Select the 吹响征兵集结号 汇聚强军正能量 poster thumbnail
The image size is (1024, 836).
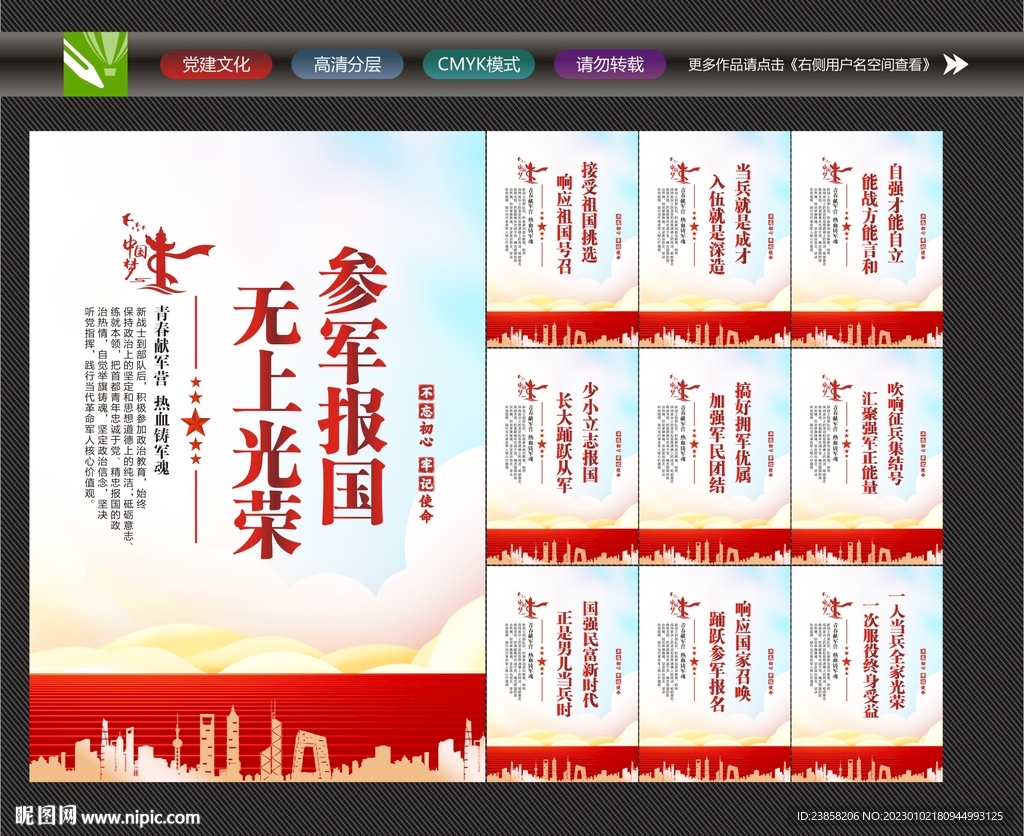pyautogui.click(x=867, y=457)
